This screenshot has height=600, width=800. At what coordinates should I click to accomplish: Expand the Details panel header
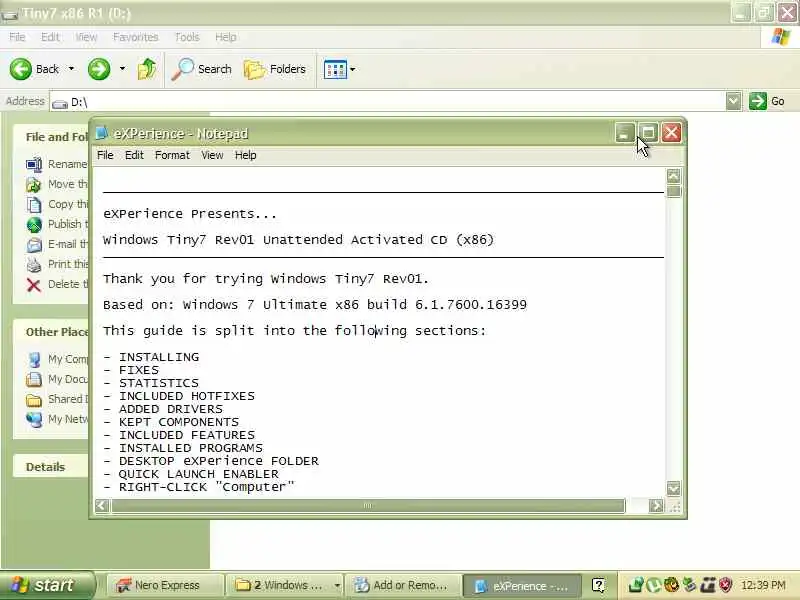[50, 466]
